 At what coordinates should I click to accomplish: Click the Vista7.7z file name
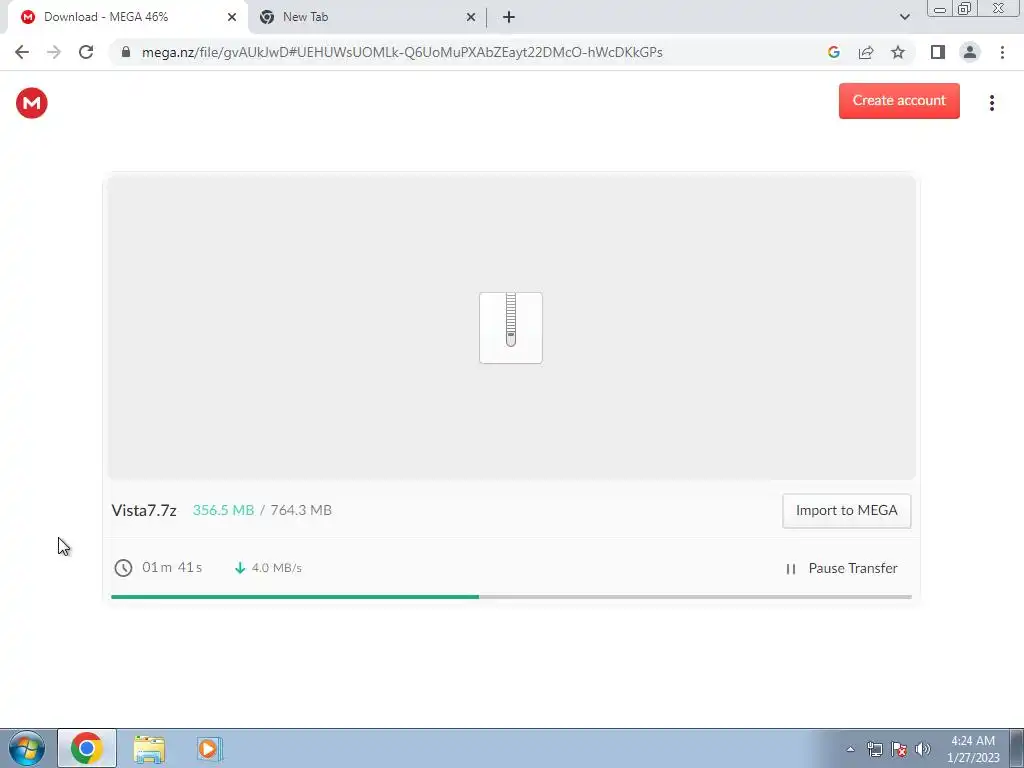click(144, 510)
